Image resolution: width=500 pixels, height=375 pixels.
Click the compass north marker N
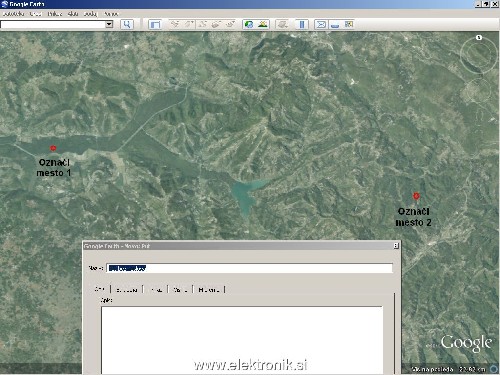pos(479,37)
